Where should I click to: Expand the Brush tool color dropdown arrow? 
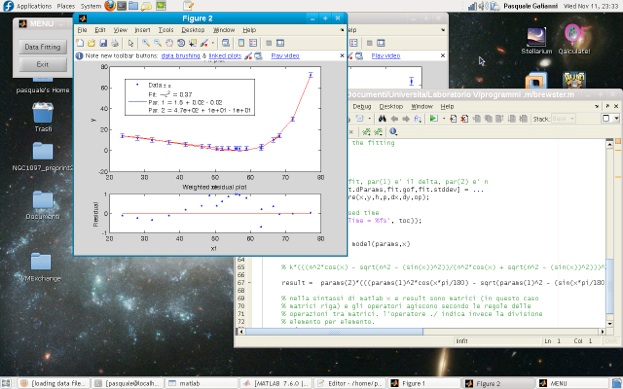pyautogui.click(x=213, y=43)
